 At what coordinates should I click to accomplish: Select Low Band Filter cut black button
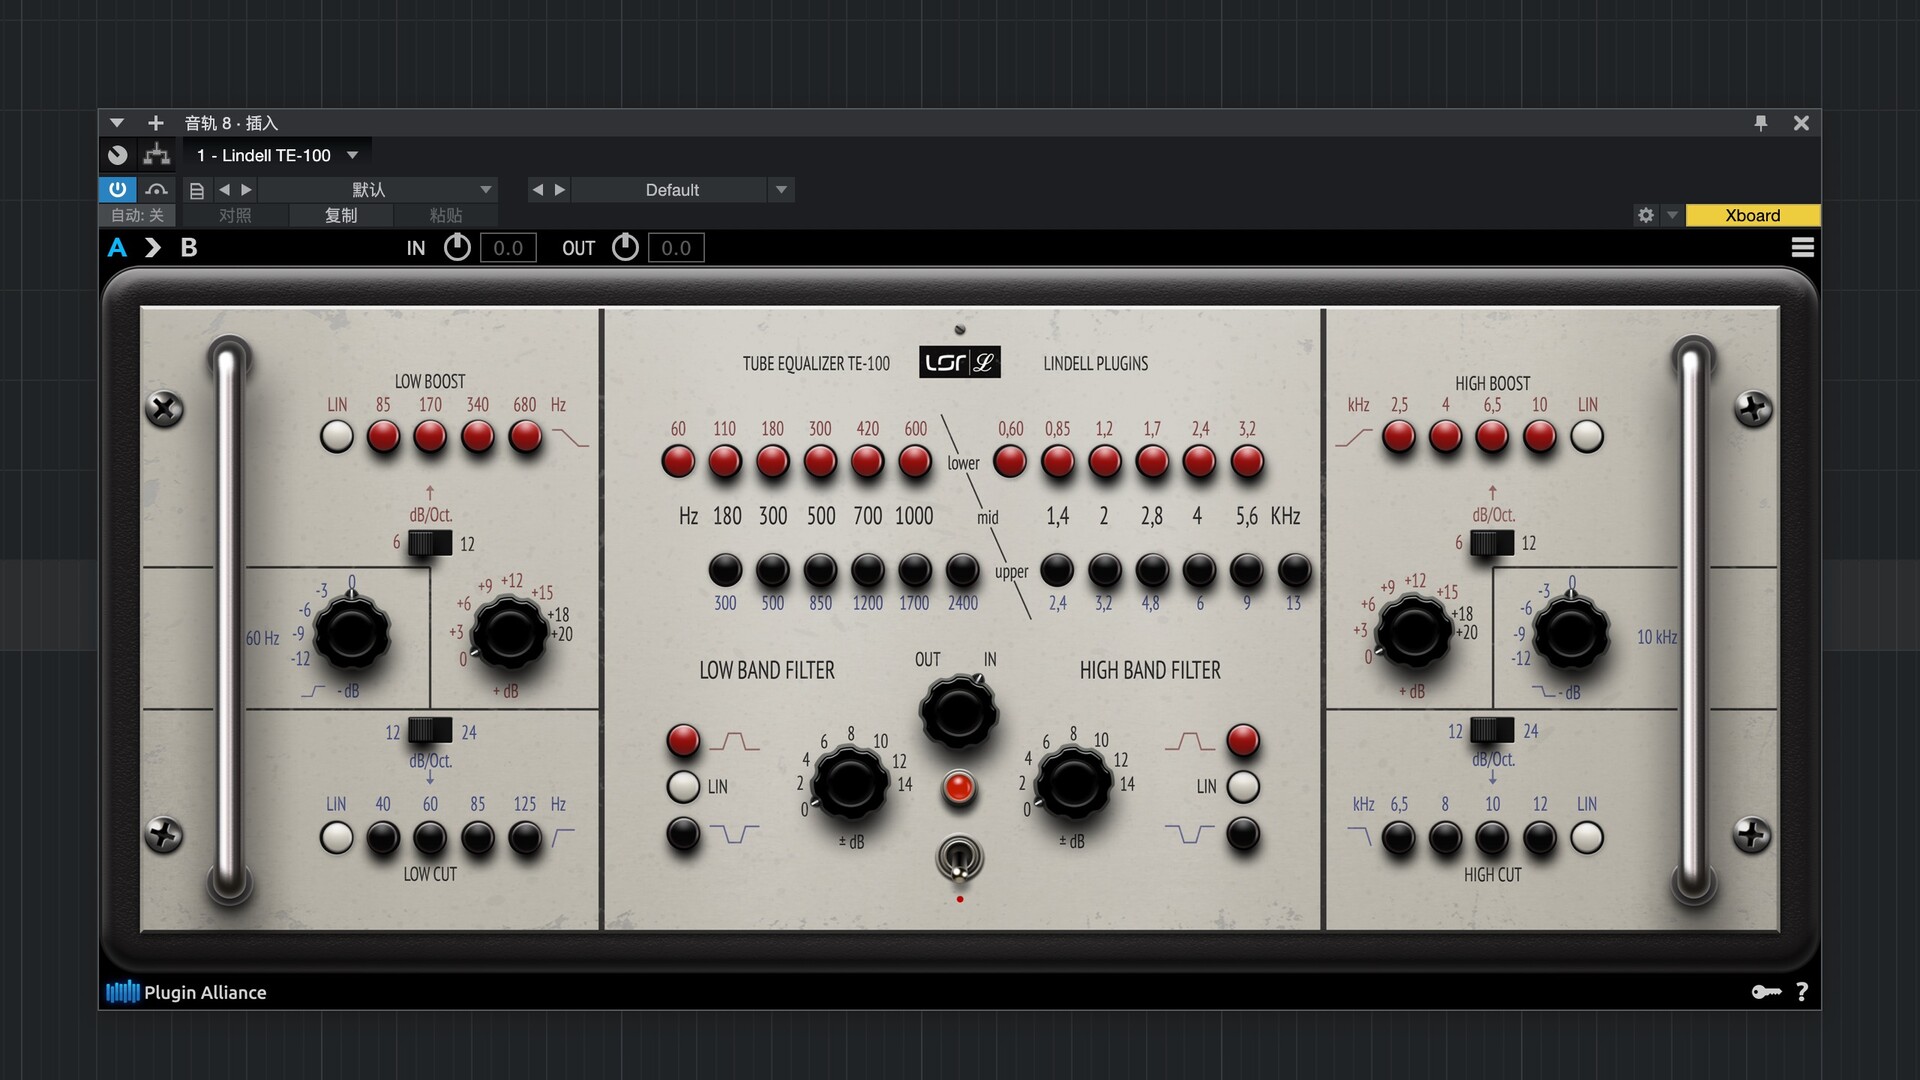point(683,833)
